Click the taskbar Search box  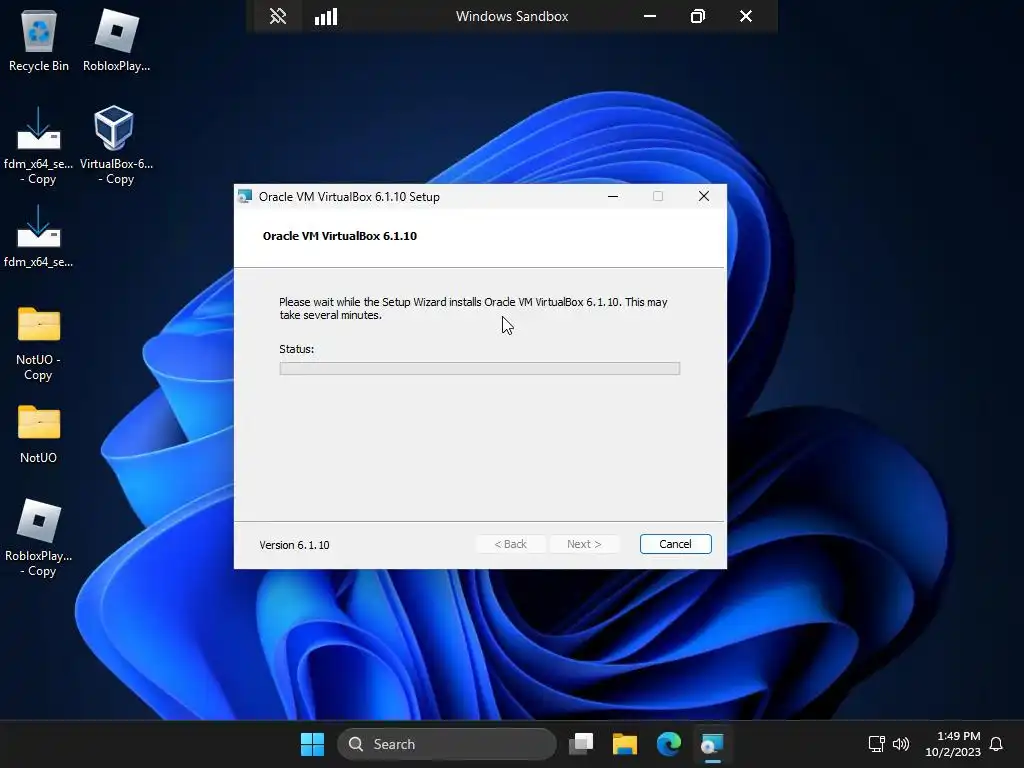[x=447, y=744]
